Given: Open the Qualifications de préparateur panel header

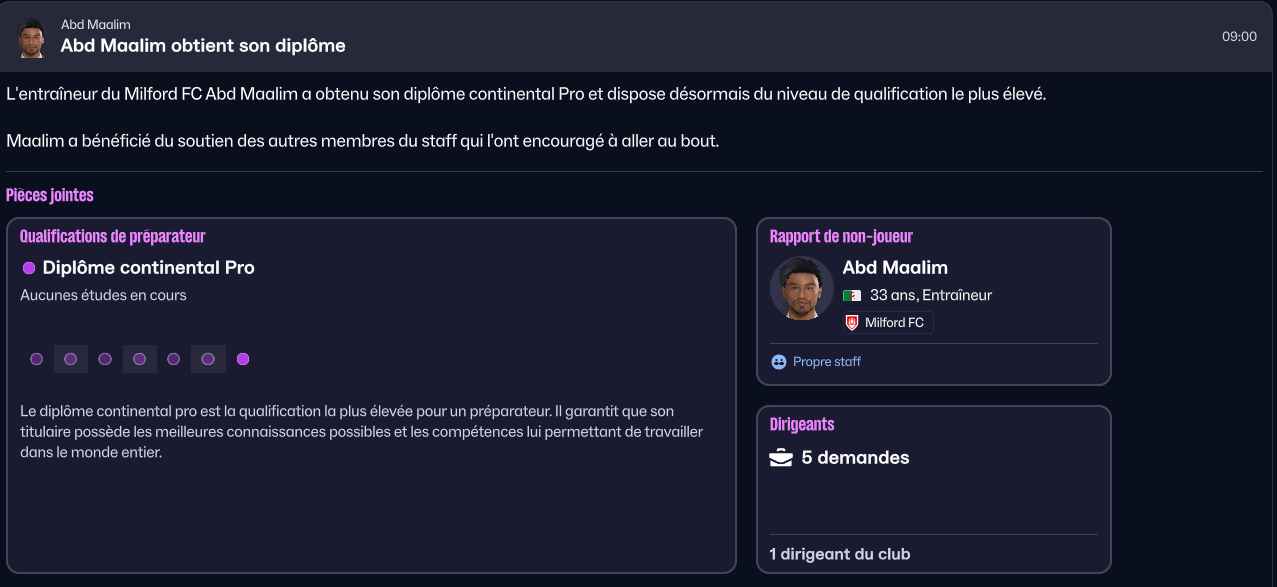Looking at the screenshot, I should (x=113, y=237).
